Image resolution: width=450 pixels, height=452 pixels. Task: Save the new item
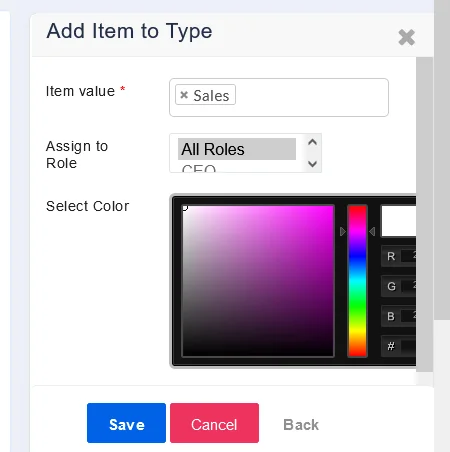click(126, 423)
